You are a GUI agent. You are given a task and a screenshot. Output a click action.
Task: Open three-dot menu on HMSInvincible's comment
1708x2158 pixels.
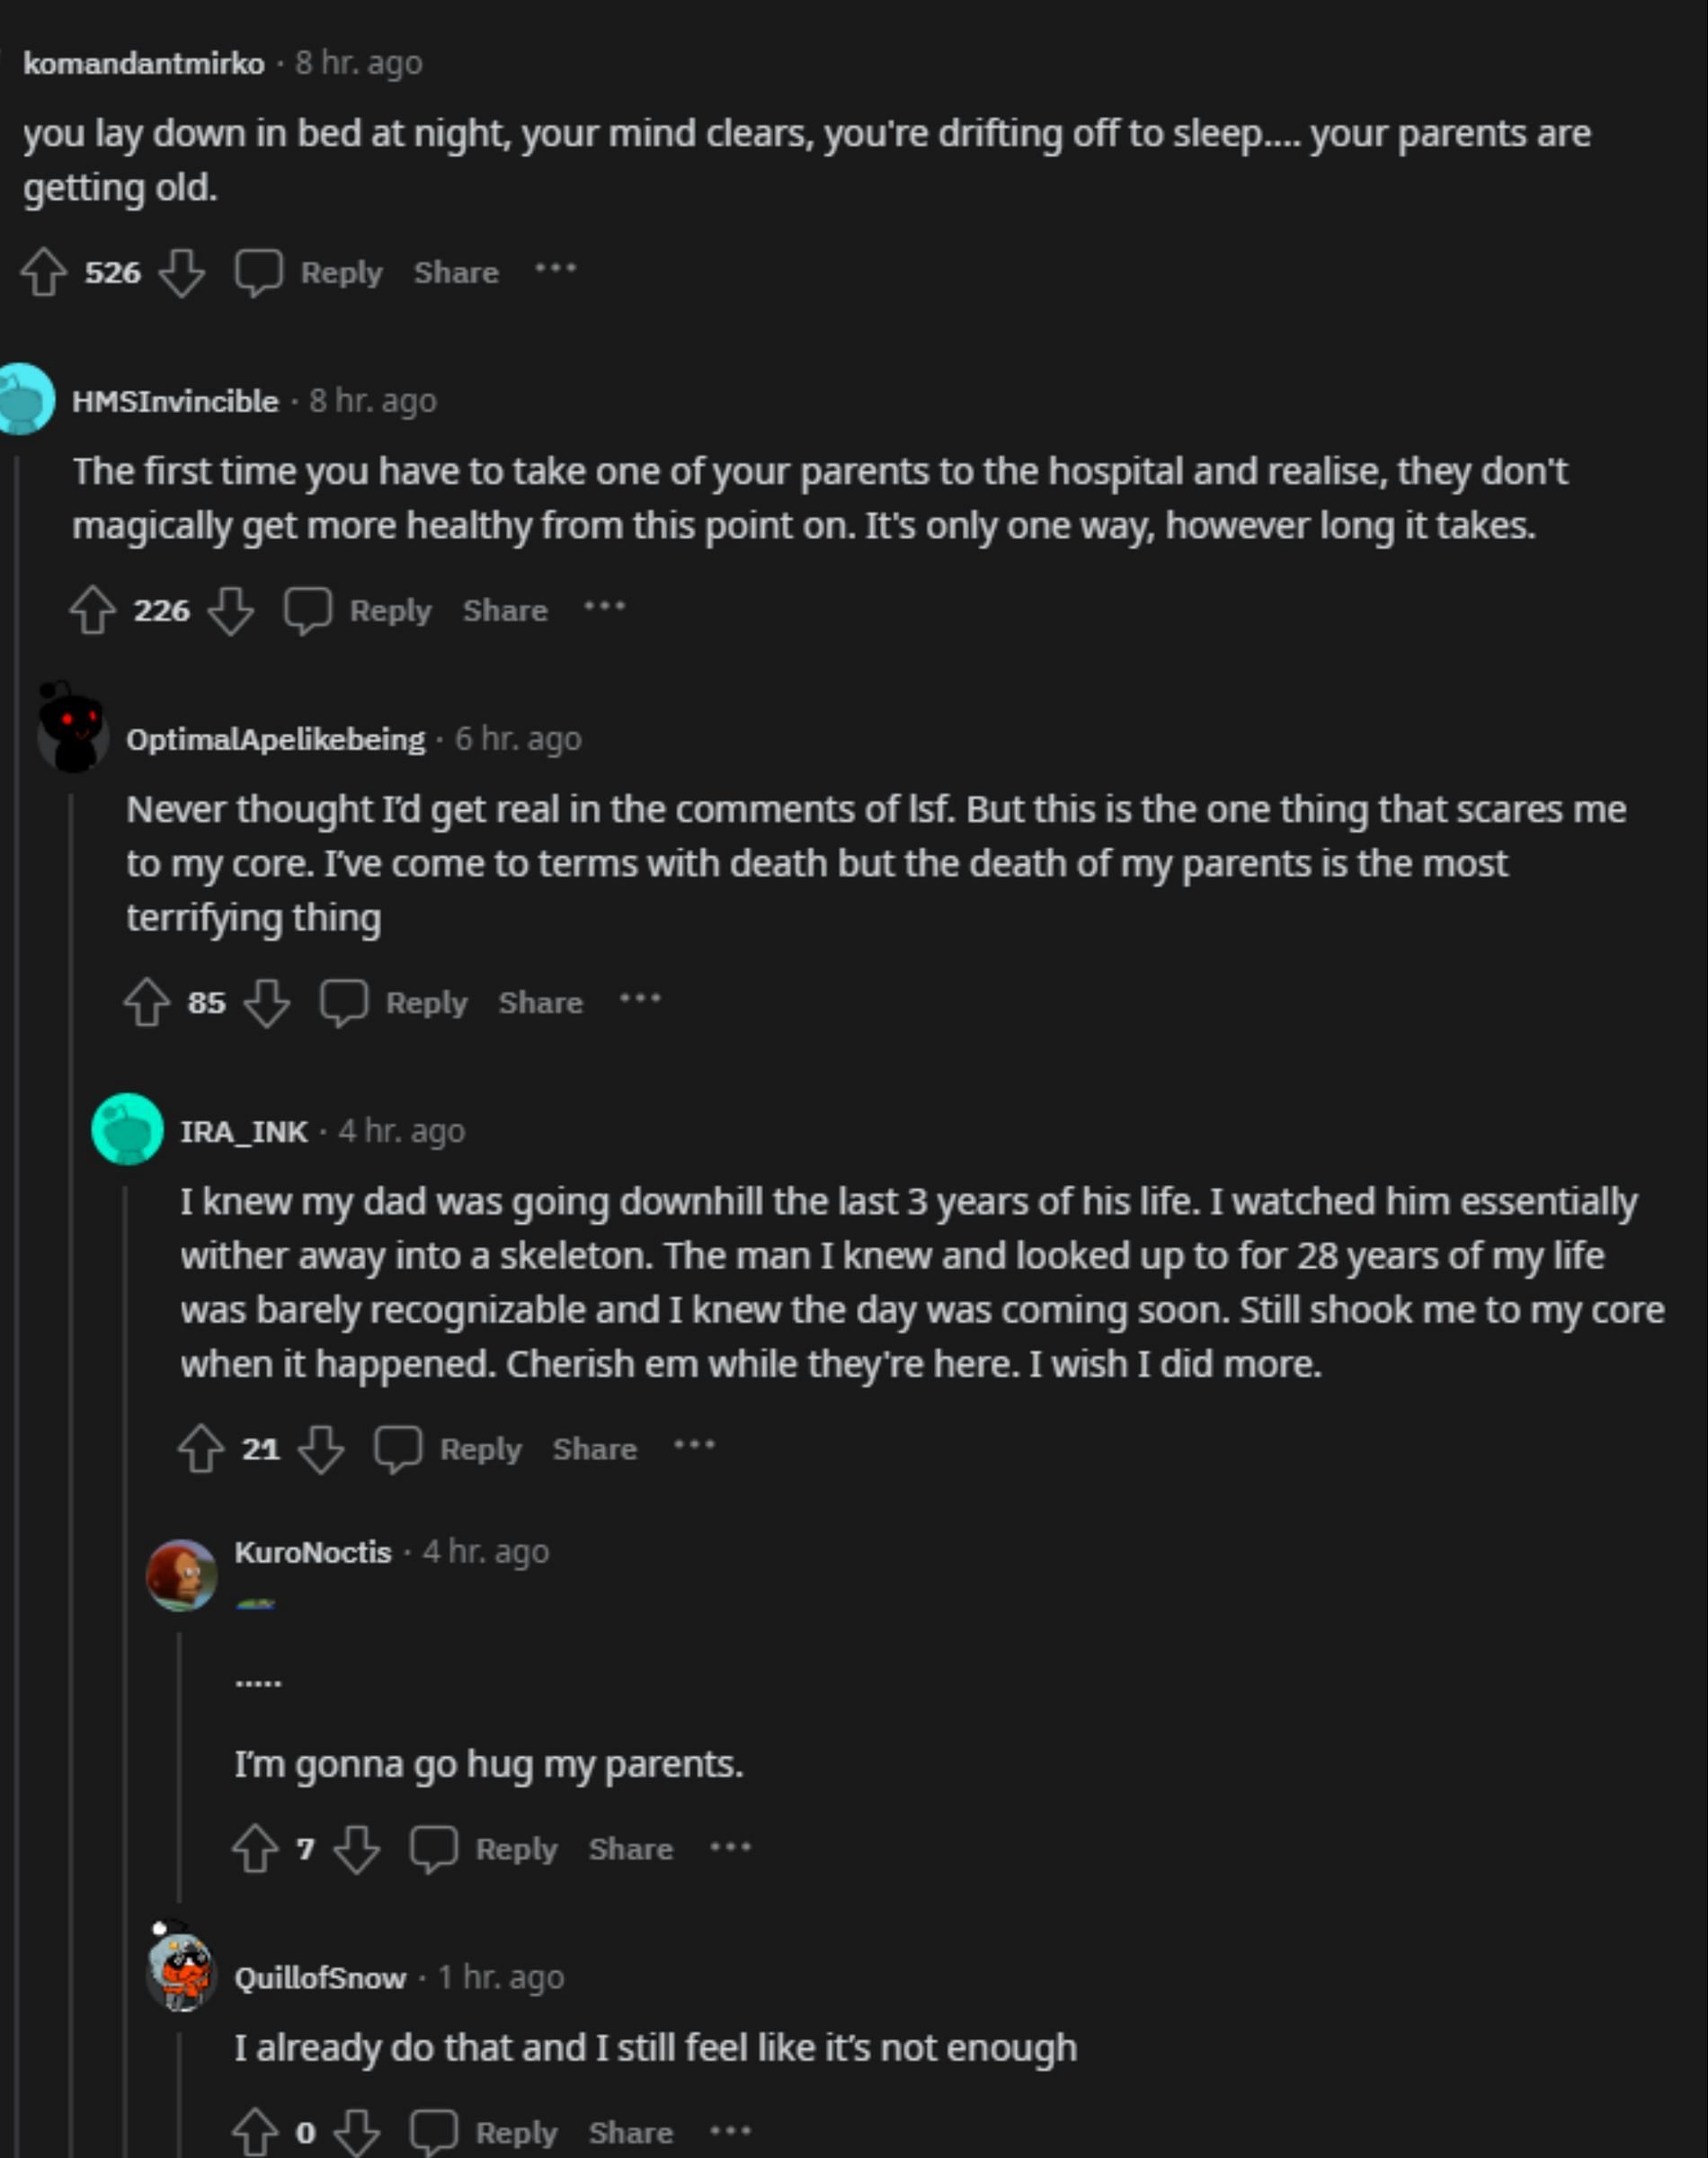pos(604,607)
